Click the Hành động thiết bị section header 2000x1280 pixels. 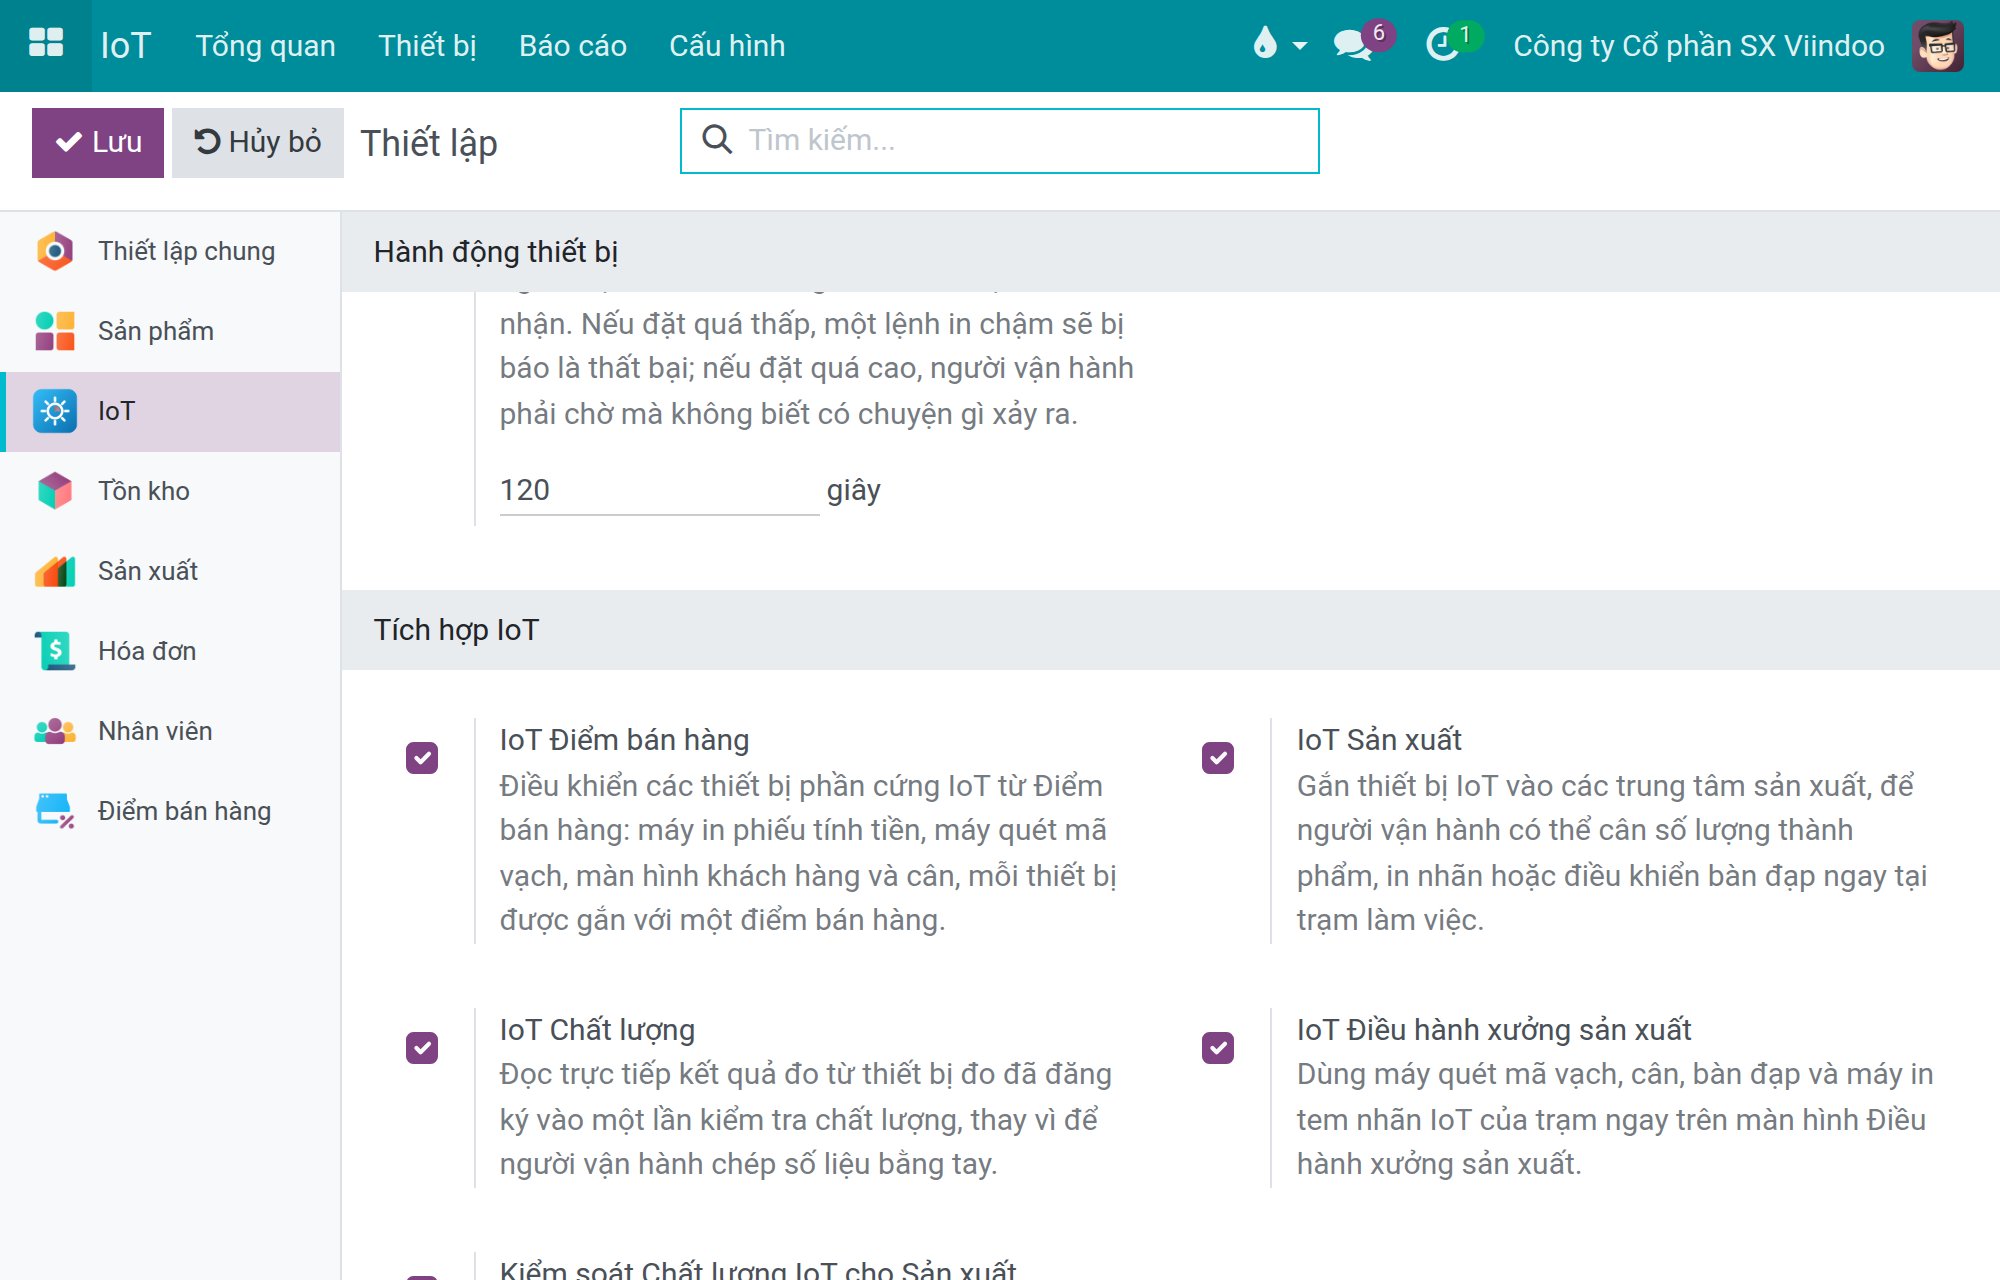[x=496, y=252]
